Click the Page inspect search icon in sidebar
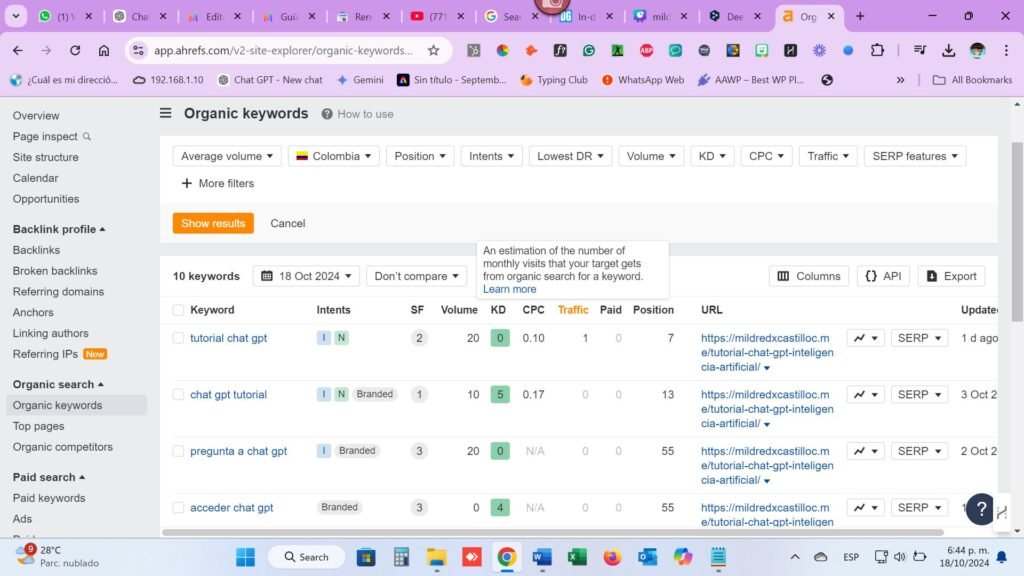Image resolution: width=1024 pixels, height=576 pixels. [87, 137]
